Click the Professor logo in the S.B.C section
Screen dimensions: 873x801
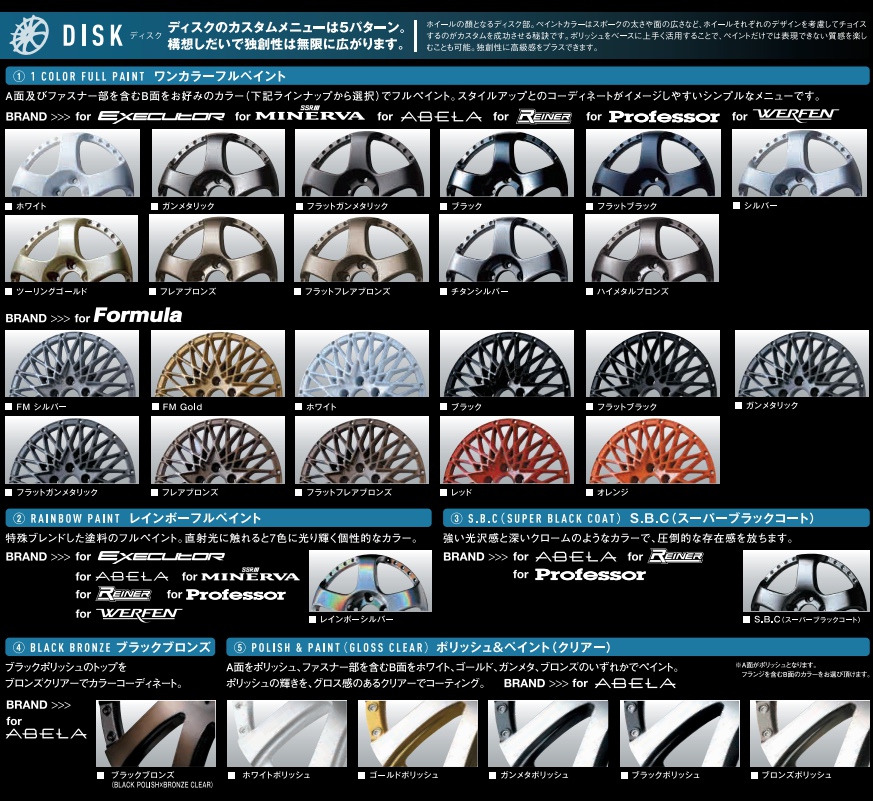tap(590, 574)
